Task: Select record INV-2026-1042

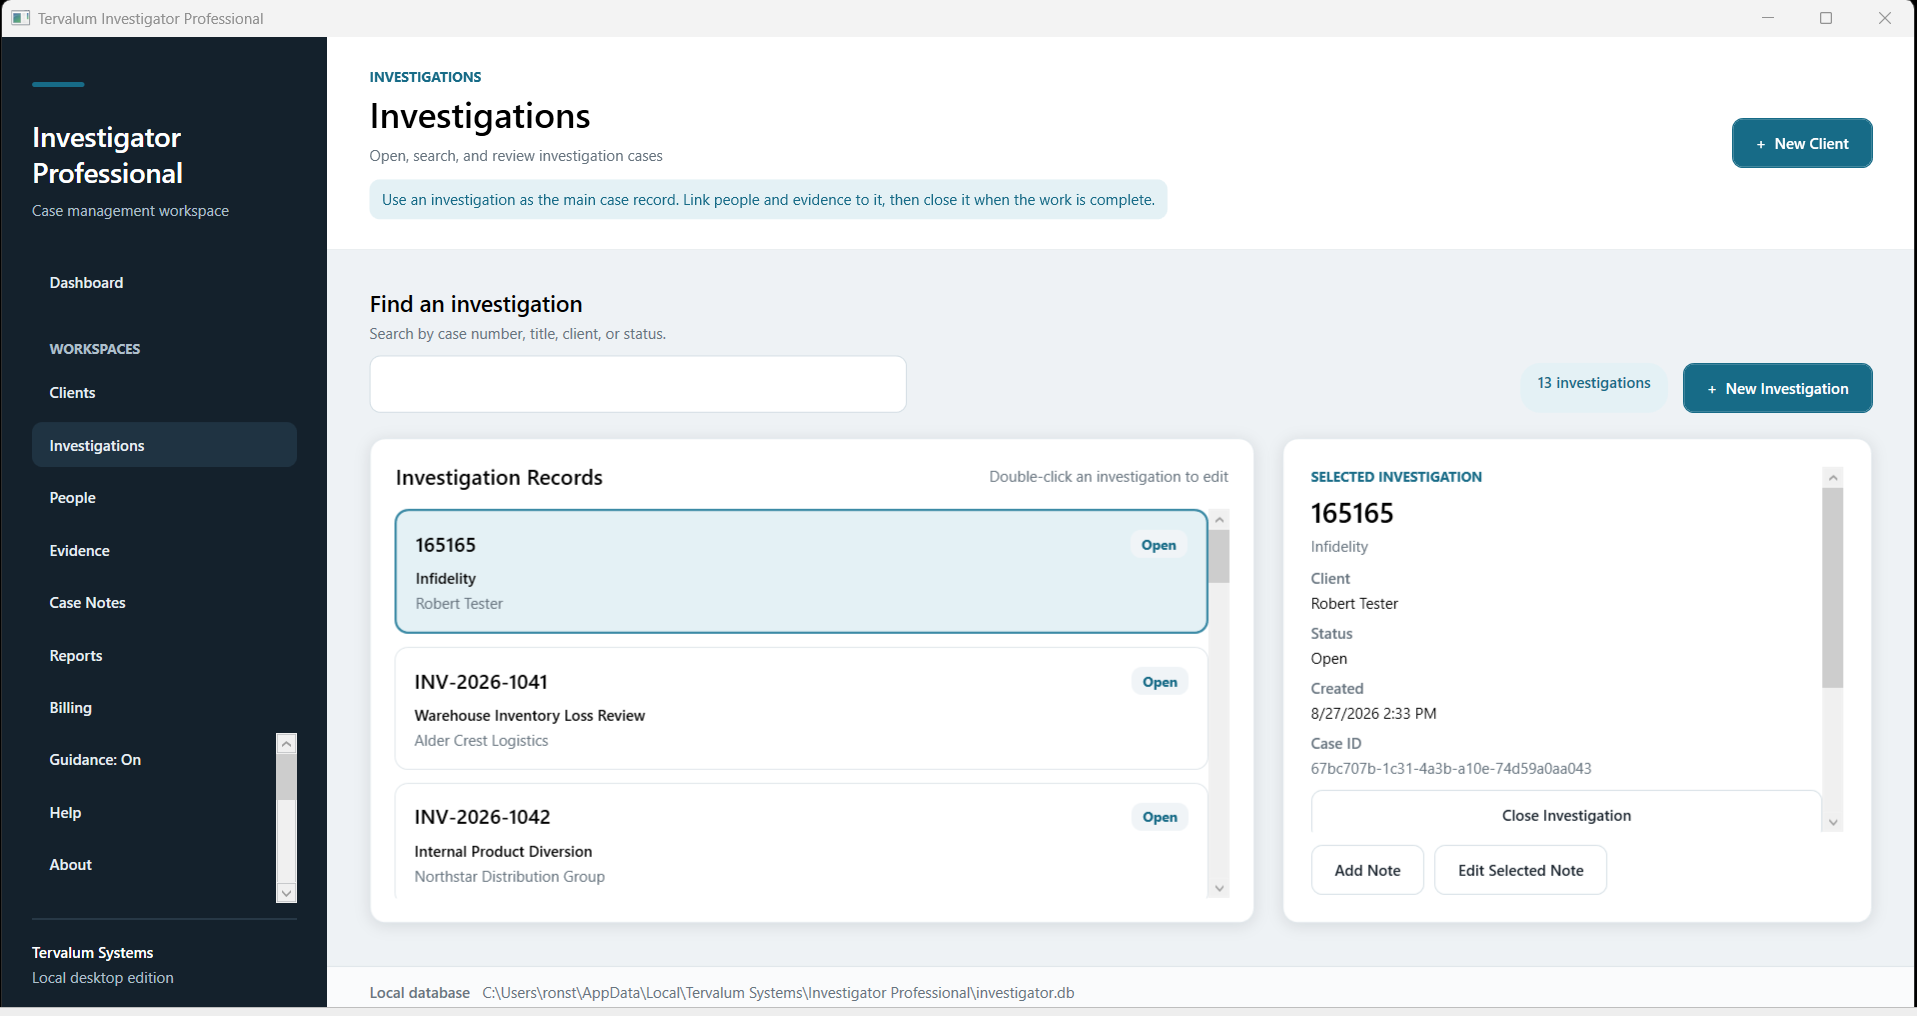Action: pyautogui.click(x=801, y=840)
